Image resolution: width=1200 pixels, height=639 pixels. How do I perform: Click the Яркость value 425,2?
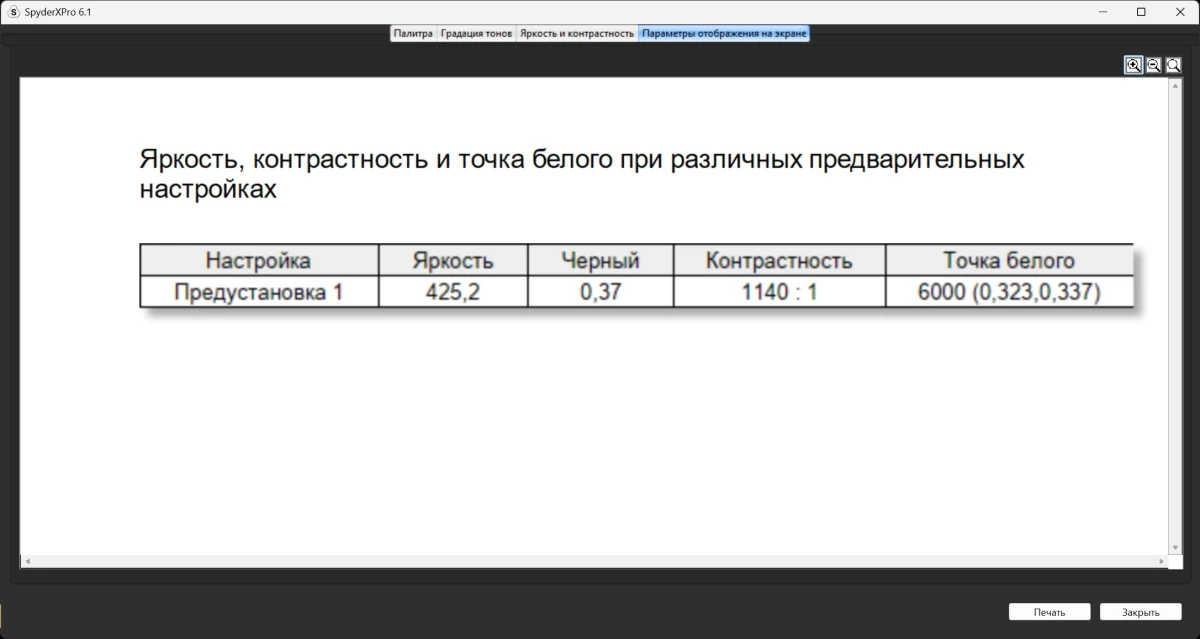(x=452, y=293)
